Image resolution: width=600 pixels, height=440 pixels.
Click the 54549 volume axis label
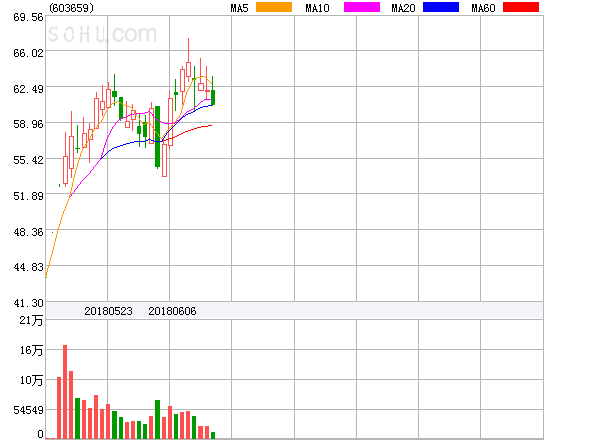click(28, 410)
